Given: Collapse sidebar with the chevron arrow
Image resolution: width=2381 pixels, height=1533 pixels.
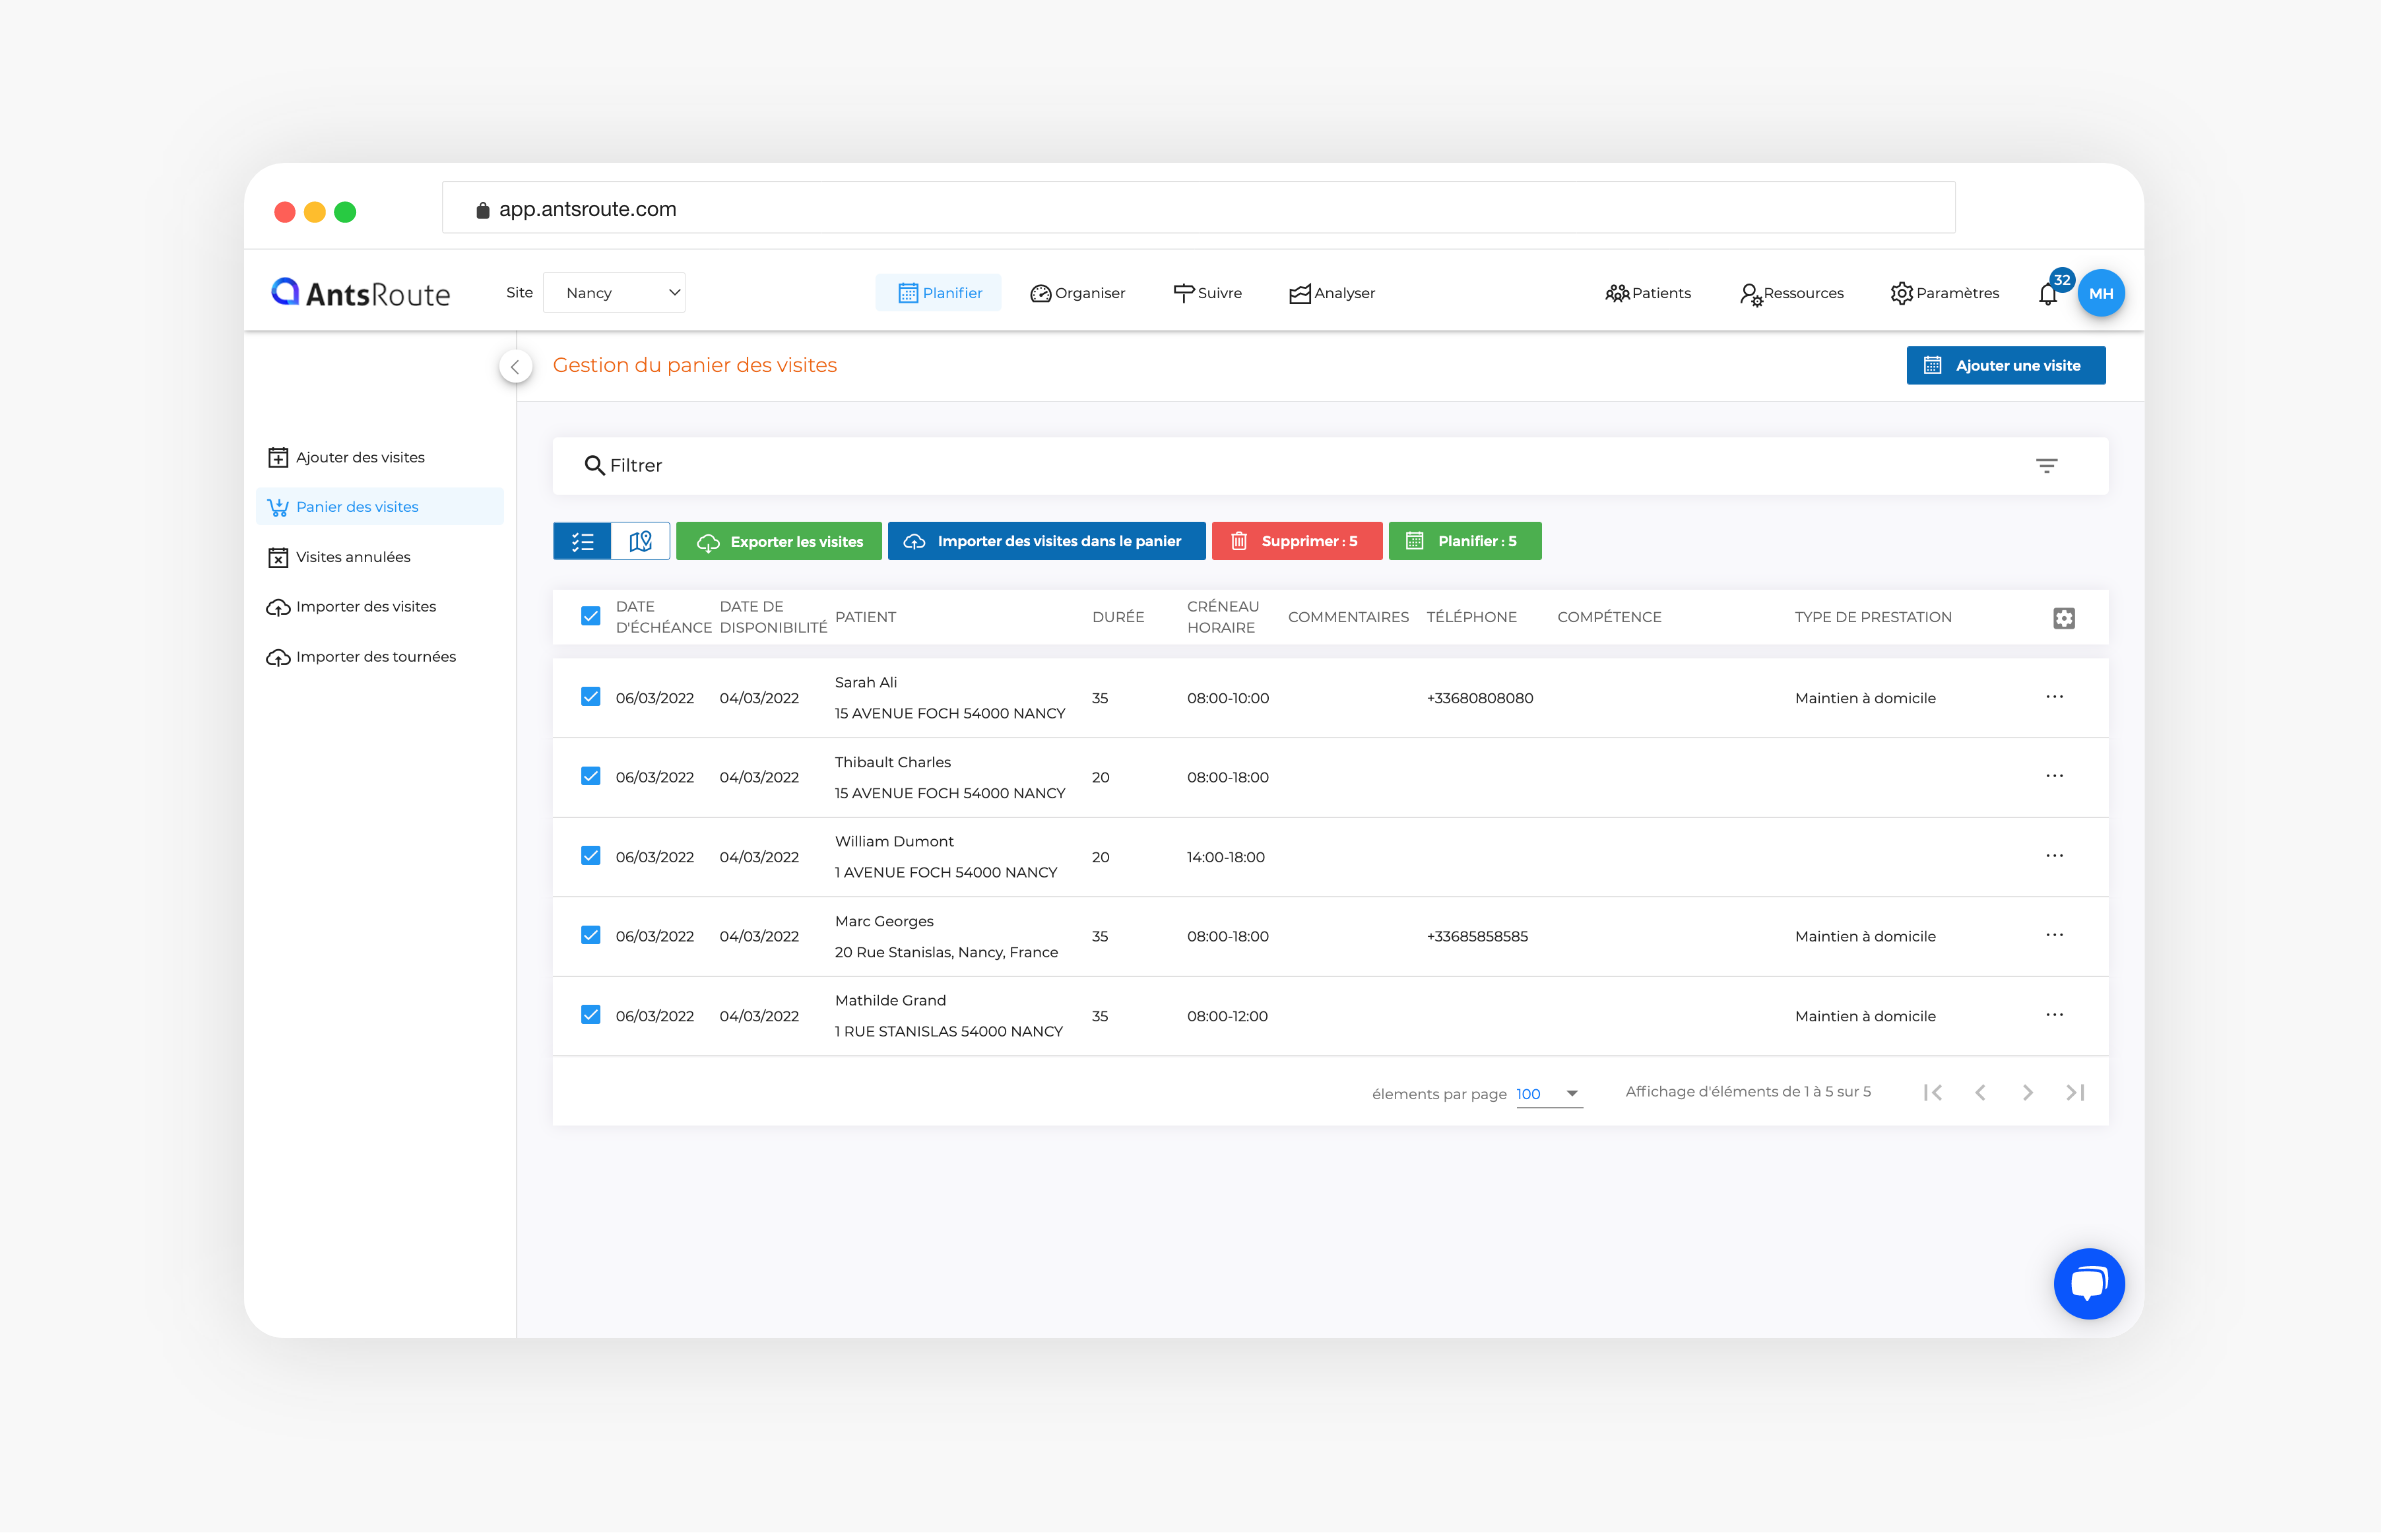Looking at the screenshot, I should click(x=515, y=367).
